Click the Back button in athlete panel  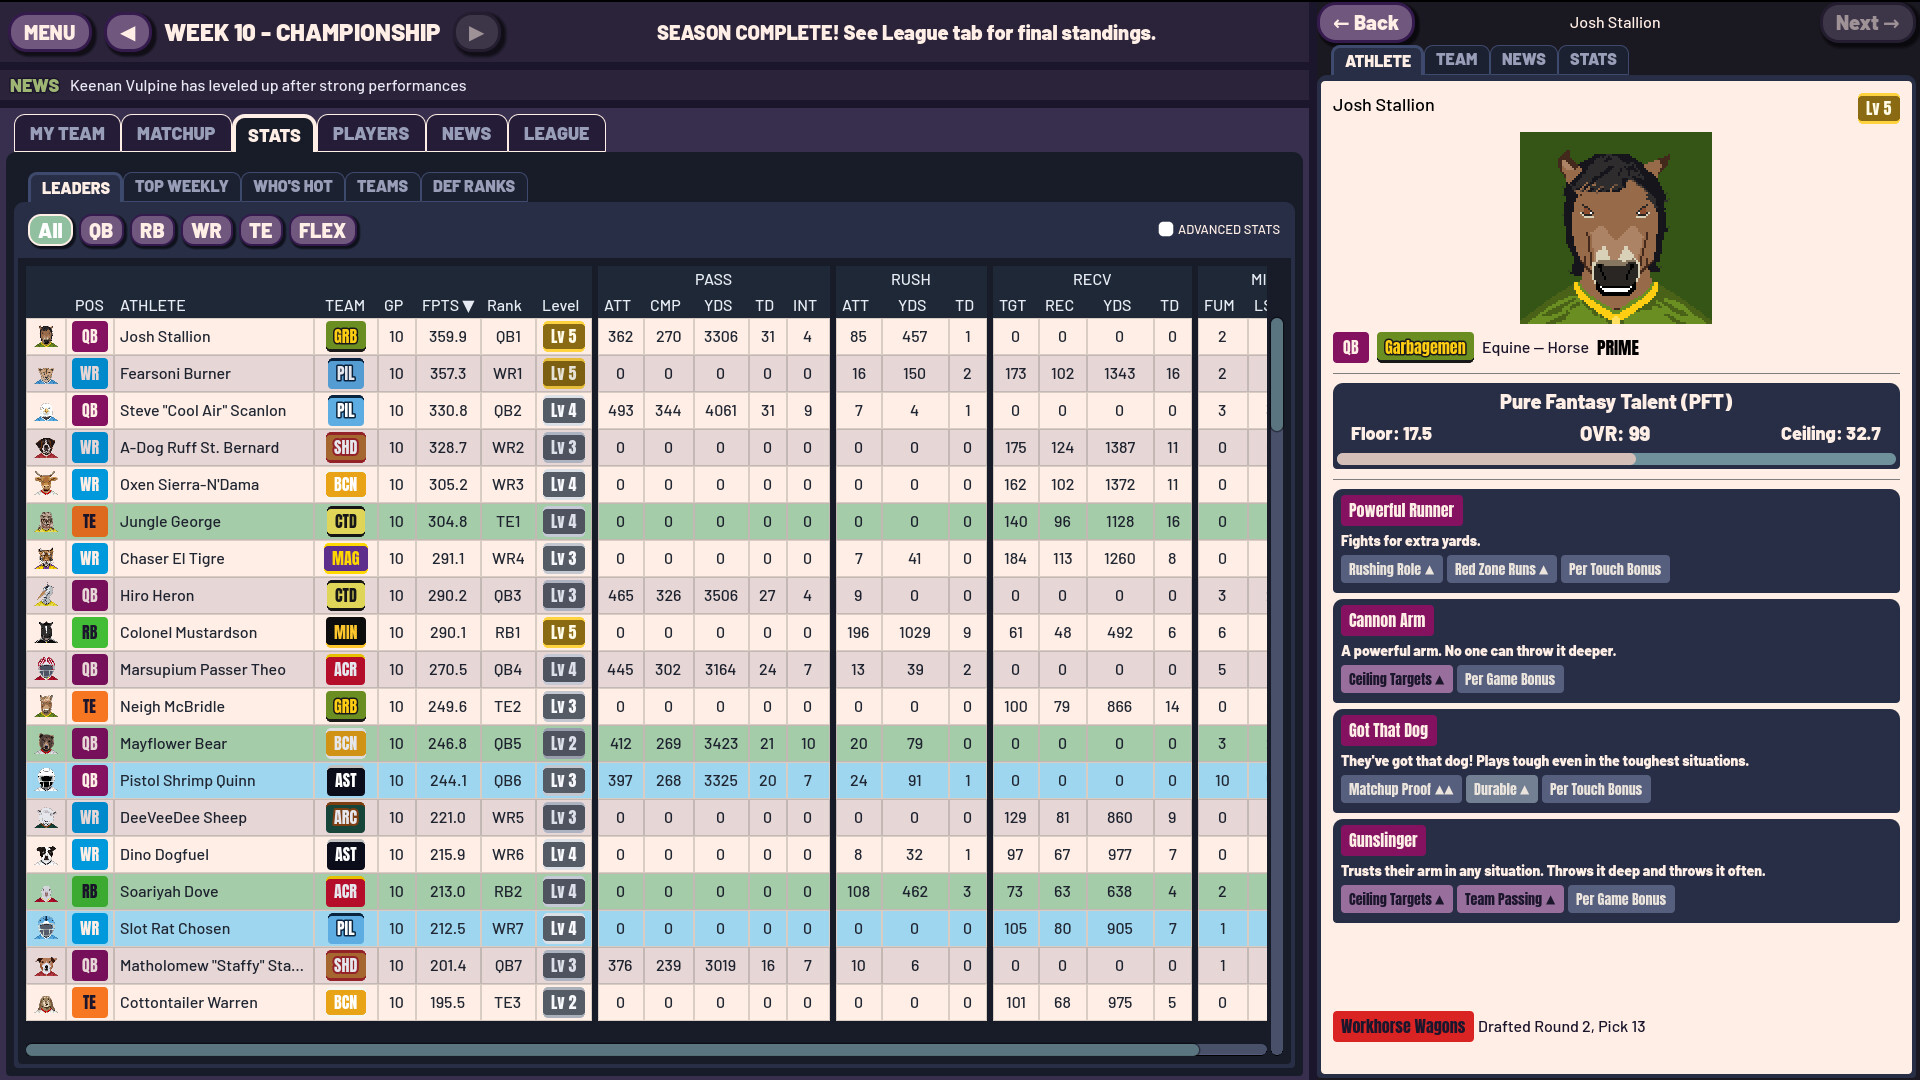1366,23
